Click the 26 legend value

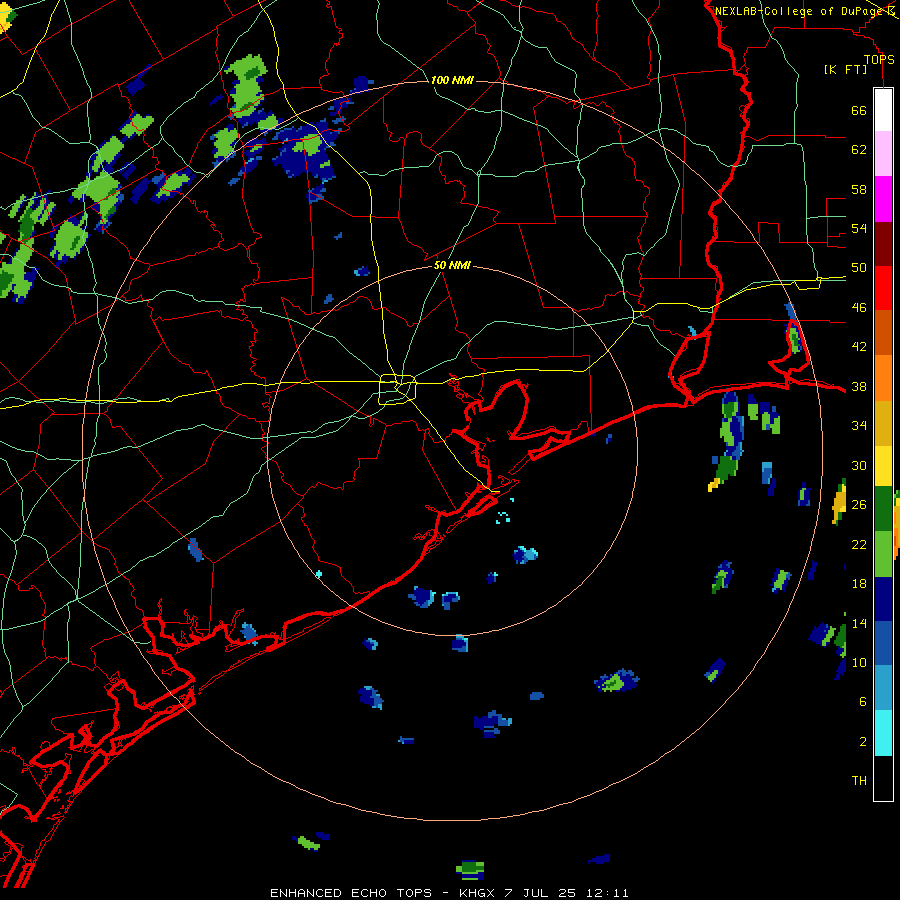point(859,505)
